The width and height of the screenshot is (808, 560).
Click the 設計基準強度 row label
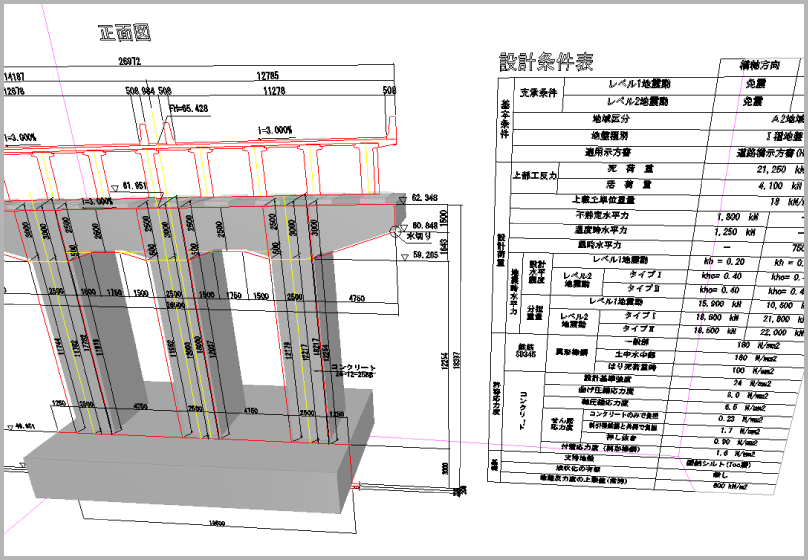pos(608,379)
